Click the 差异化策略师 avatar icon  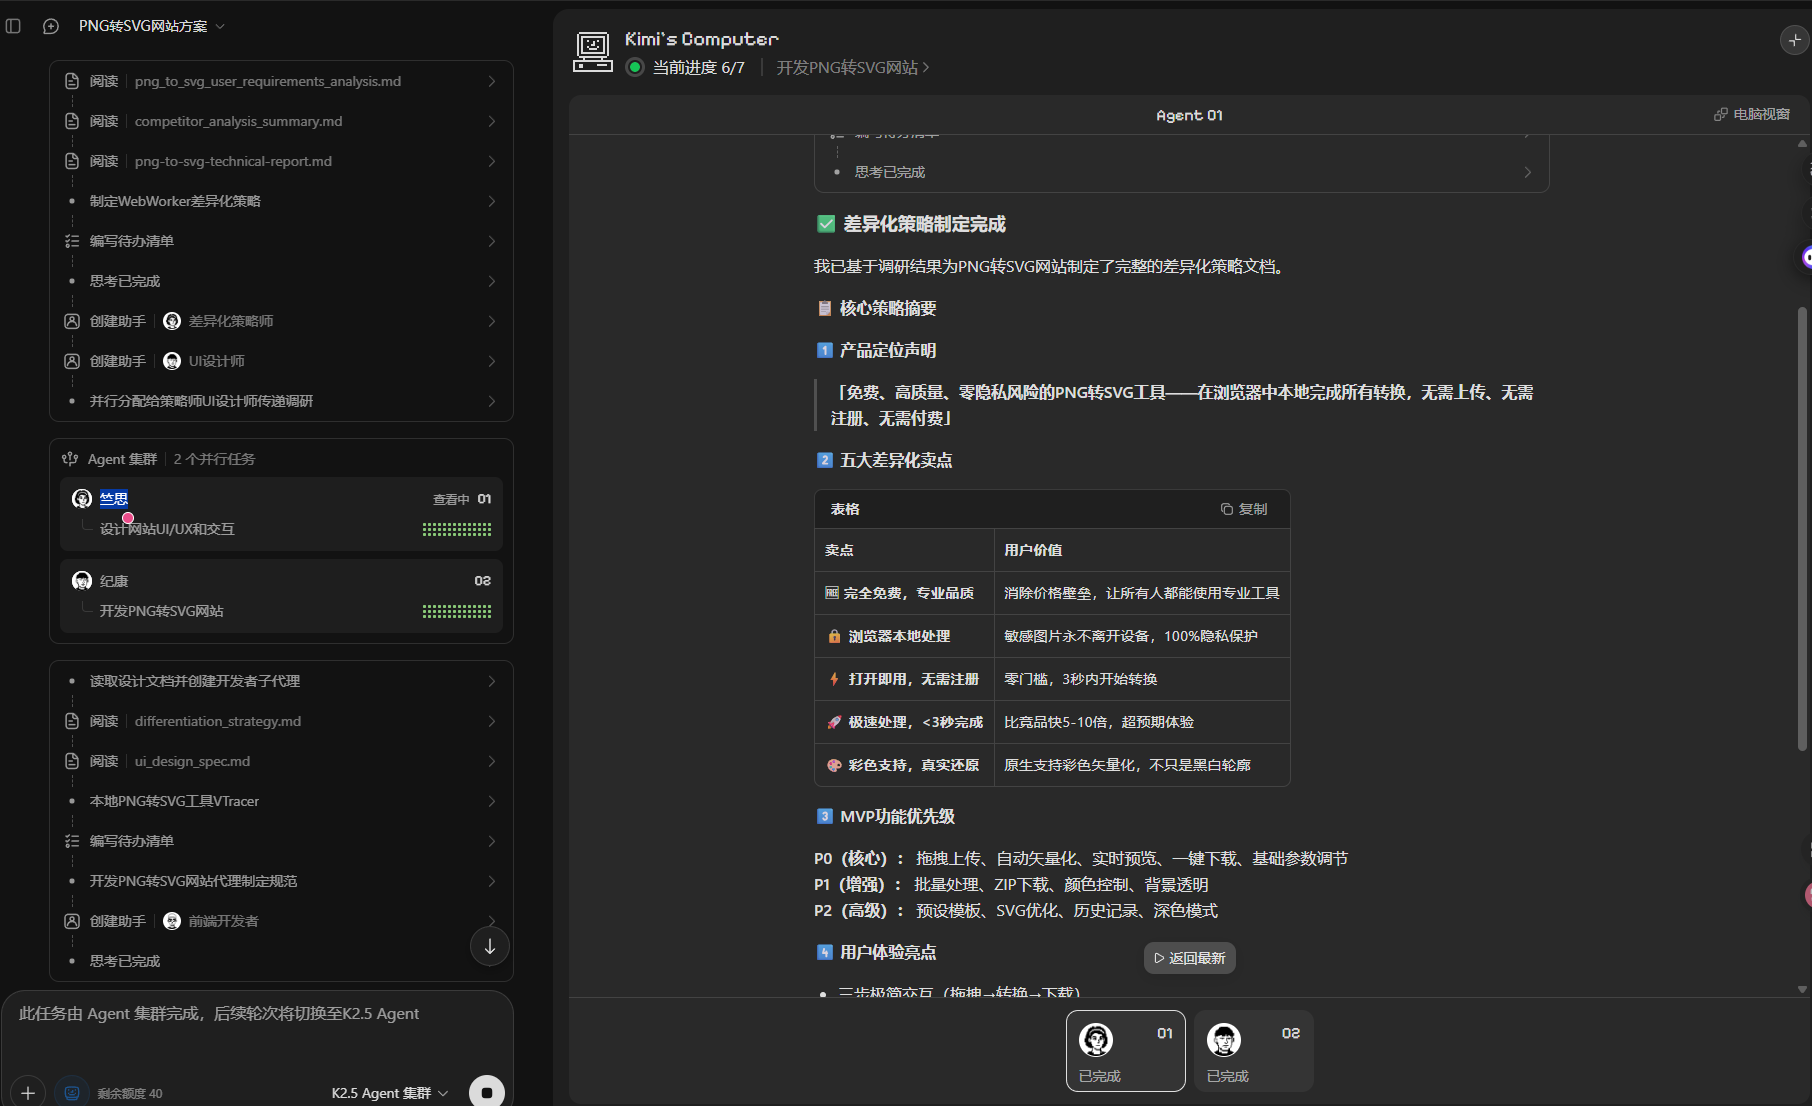pos(172,321)
